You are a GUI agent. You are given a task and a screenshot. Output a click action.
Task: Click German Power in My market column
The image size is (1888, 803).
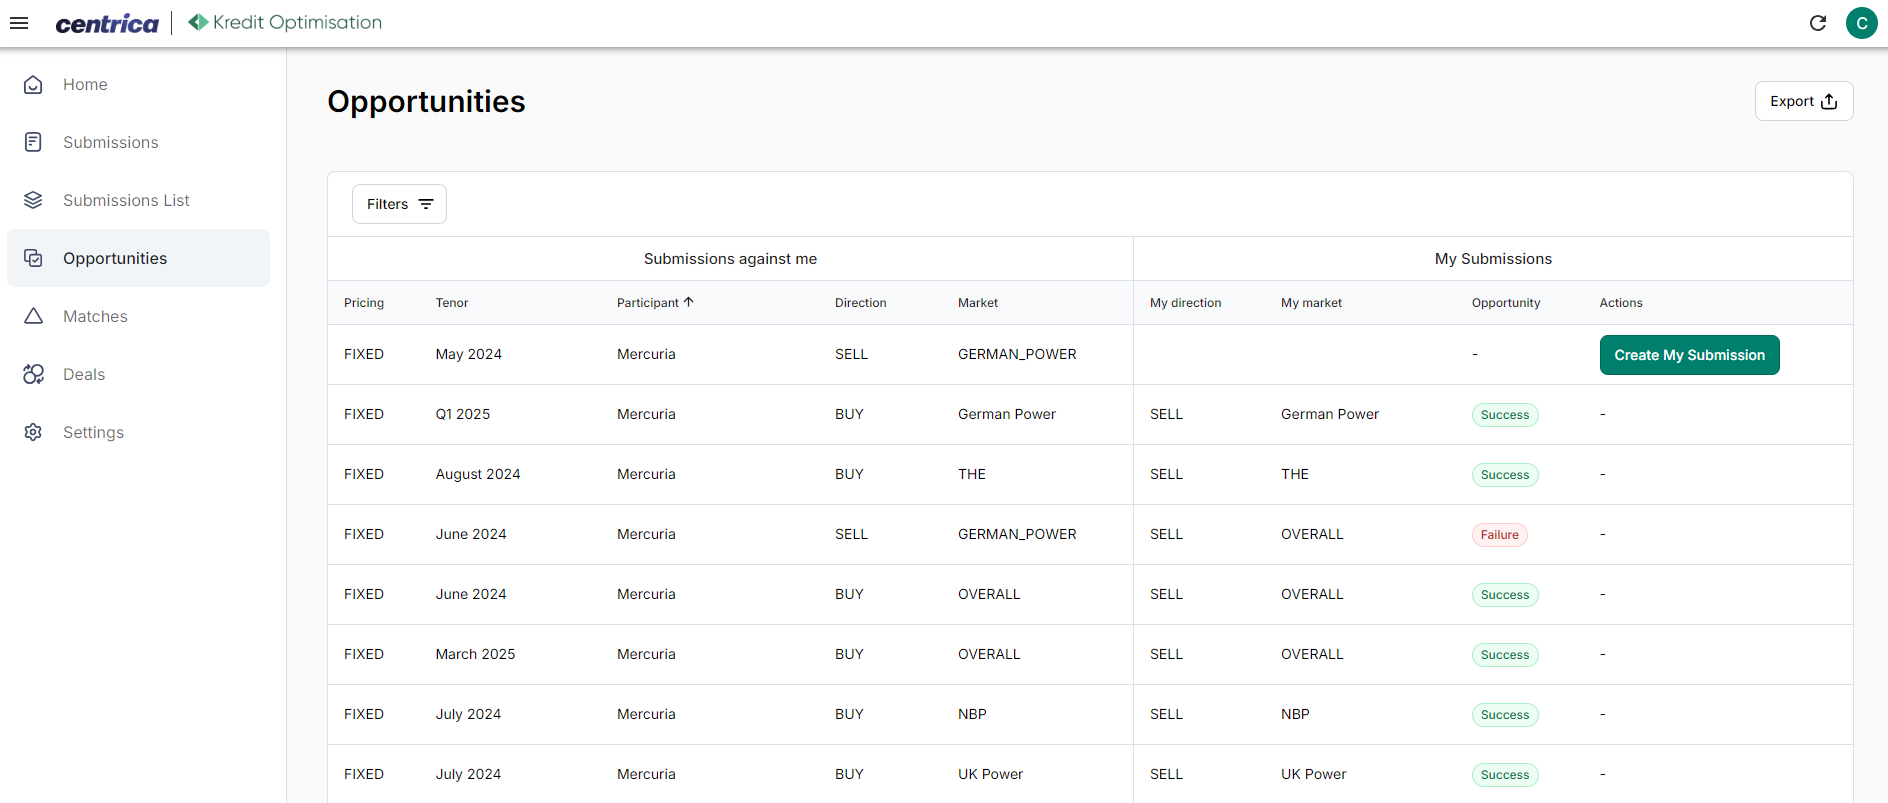point(1330,414)
